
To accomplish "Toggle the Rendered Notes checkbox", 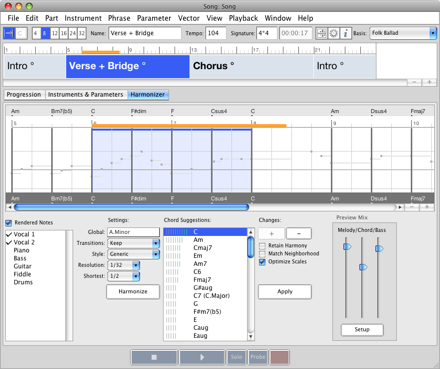I will [x=9, y=223].
